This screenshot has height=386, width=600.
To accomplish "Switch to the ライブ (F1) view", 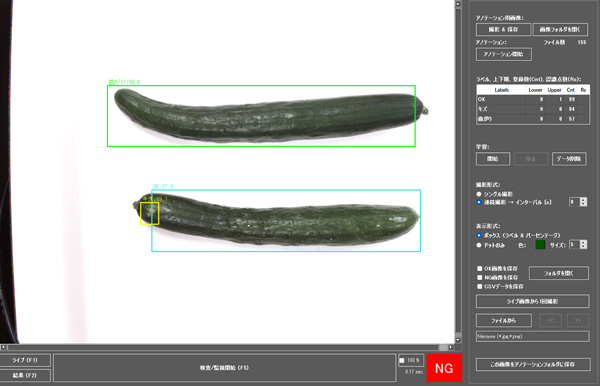I will point(25,360).
